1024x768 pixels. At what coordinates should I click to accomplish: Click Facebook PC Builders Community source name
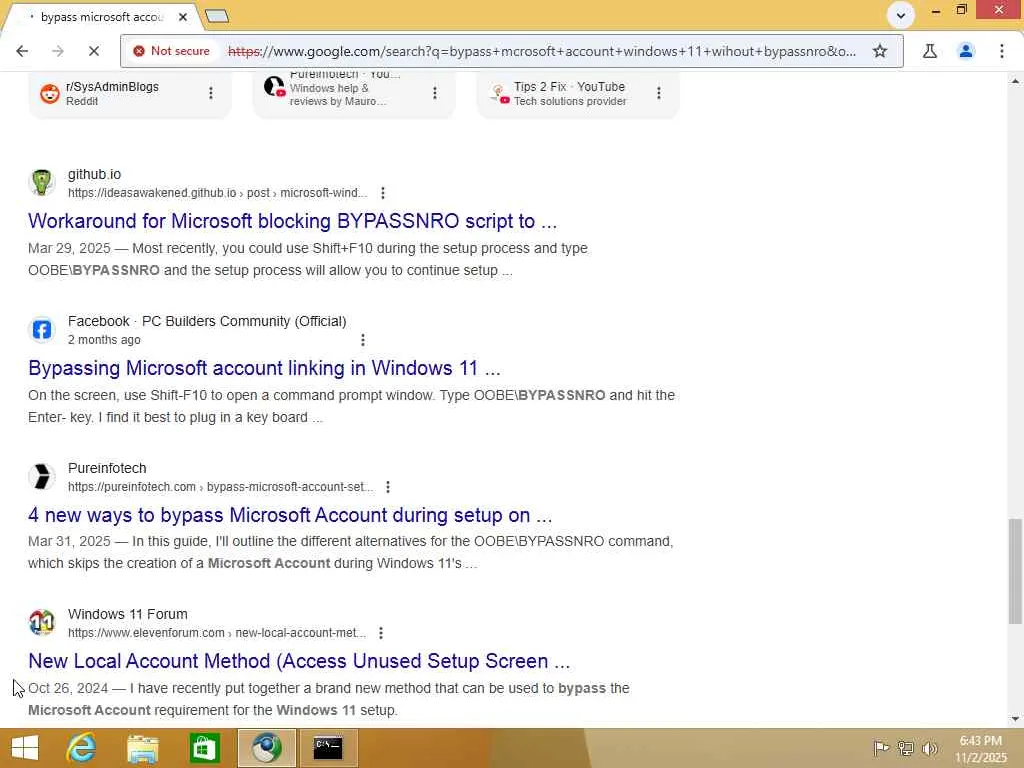[x=207, y=321]
